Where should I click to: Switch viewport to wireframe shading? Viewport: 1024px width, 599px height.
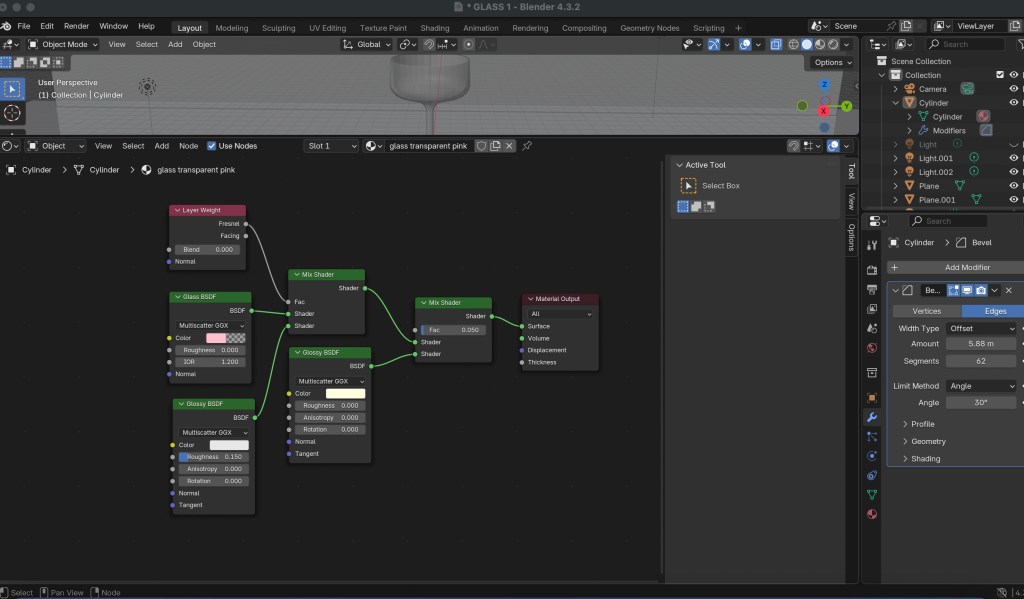[x=793, y=44]
